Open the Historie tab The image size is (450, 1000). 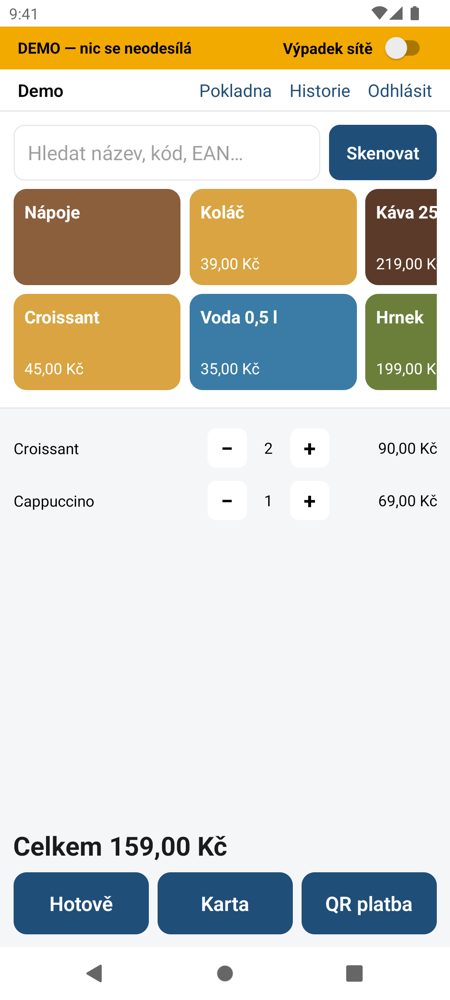coord(320,91)
